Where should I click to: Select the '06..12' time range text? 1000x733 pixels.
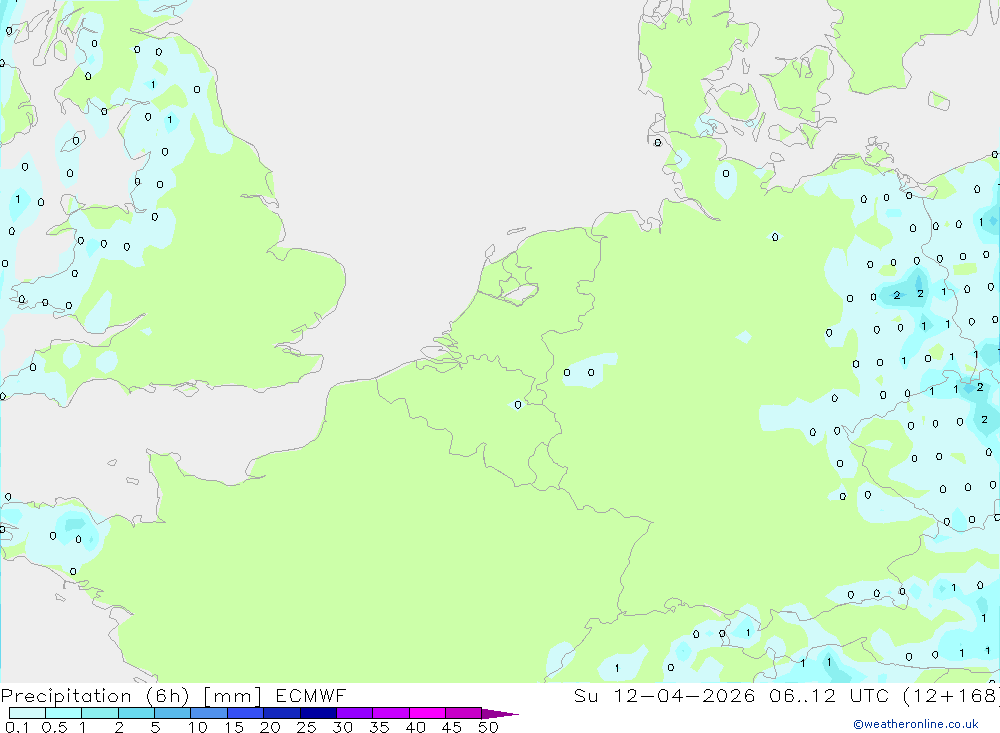pos(802,695)
